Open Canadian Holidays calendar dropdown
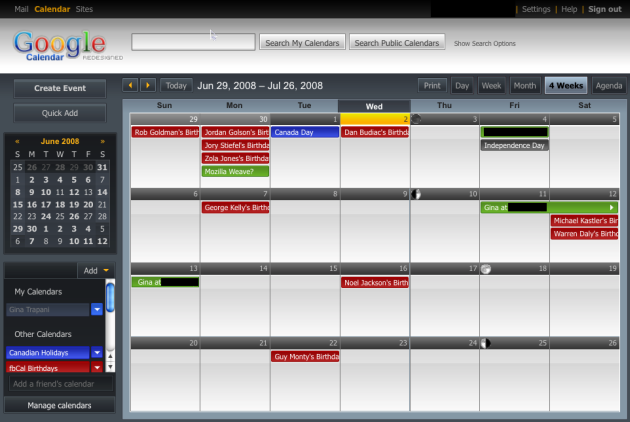The image size is (630, 422). pos(97,352)
